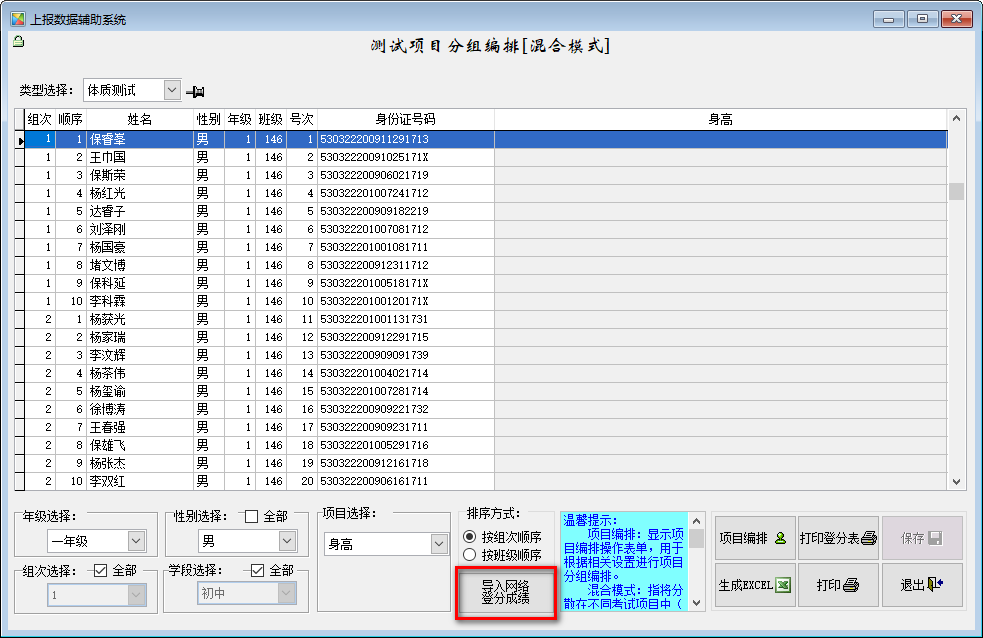Choose 按组次顺序 sort option
This screenshot has width=983, height=638.
point(470,537)
